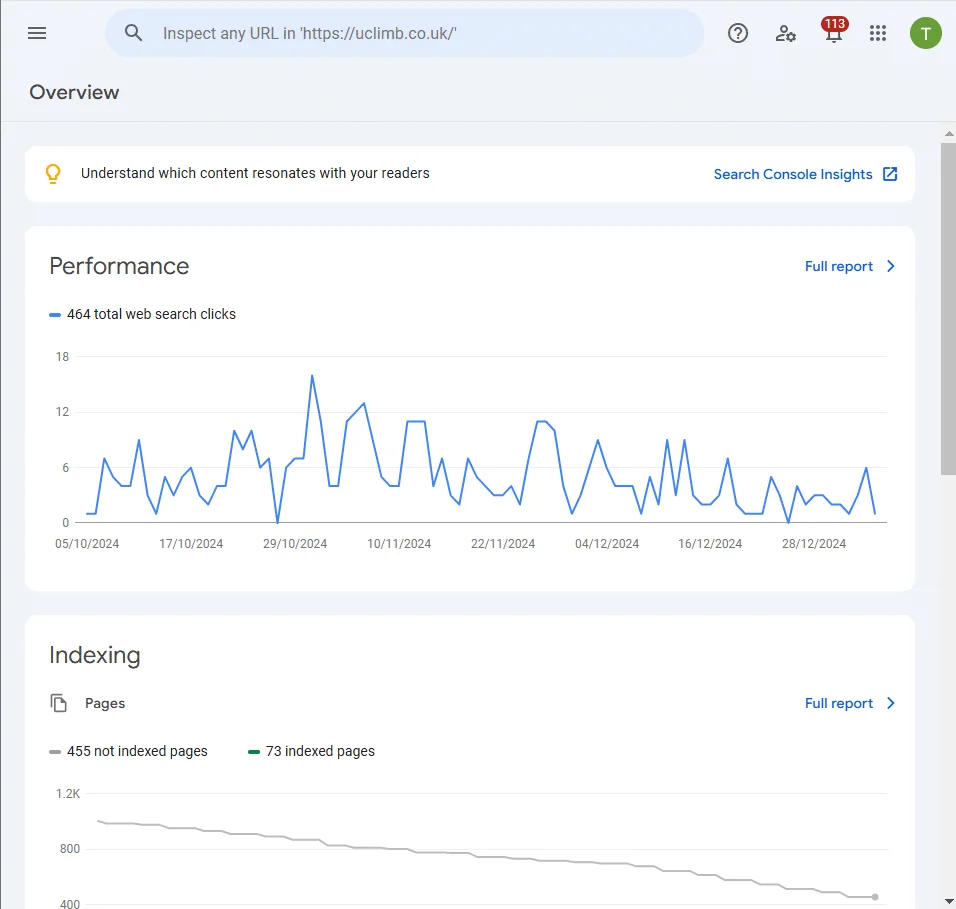The width and height of the screenshot is (956, 909).
Task: Open the Search Console help icon
Action: click(x=738, y=33)
